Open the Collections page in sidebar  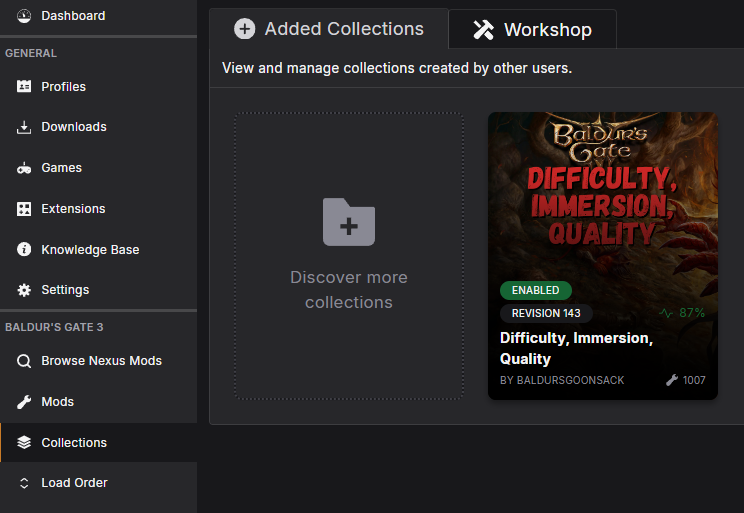[x=74, y=442]
